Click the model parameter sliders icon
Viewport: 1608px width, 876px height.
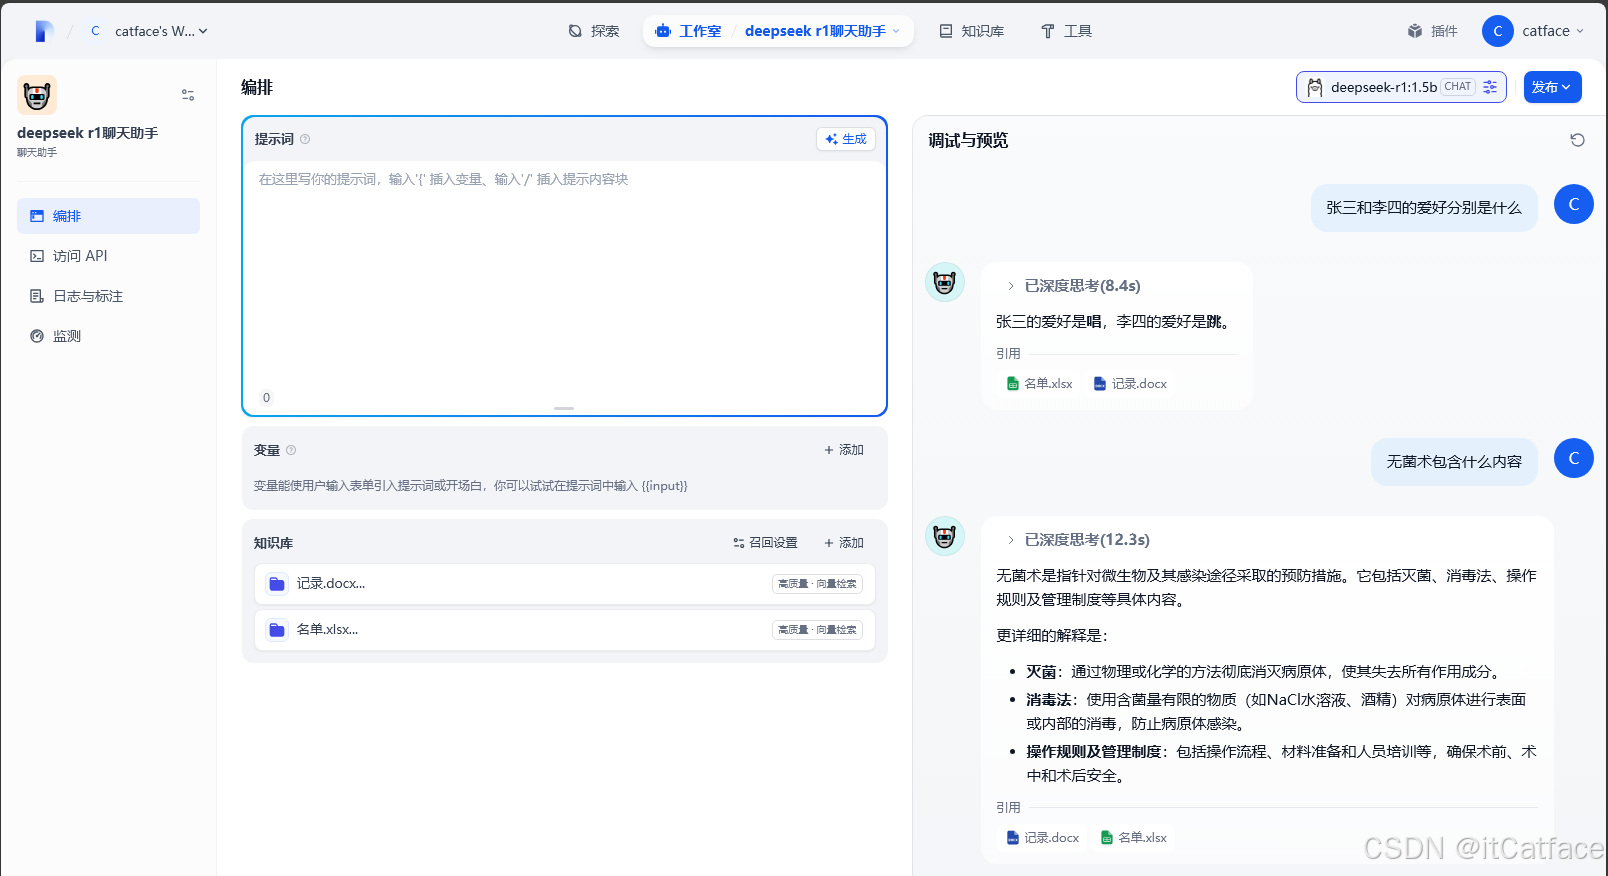(x=1490, y=87)
